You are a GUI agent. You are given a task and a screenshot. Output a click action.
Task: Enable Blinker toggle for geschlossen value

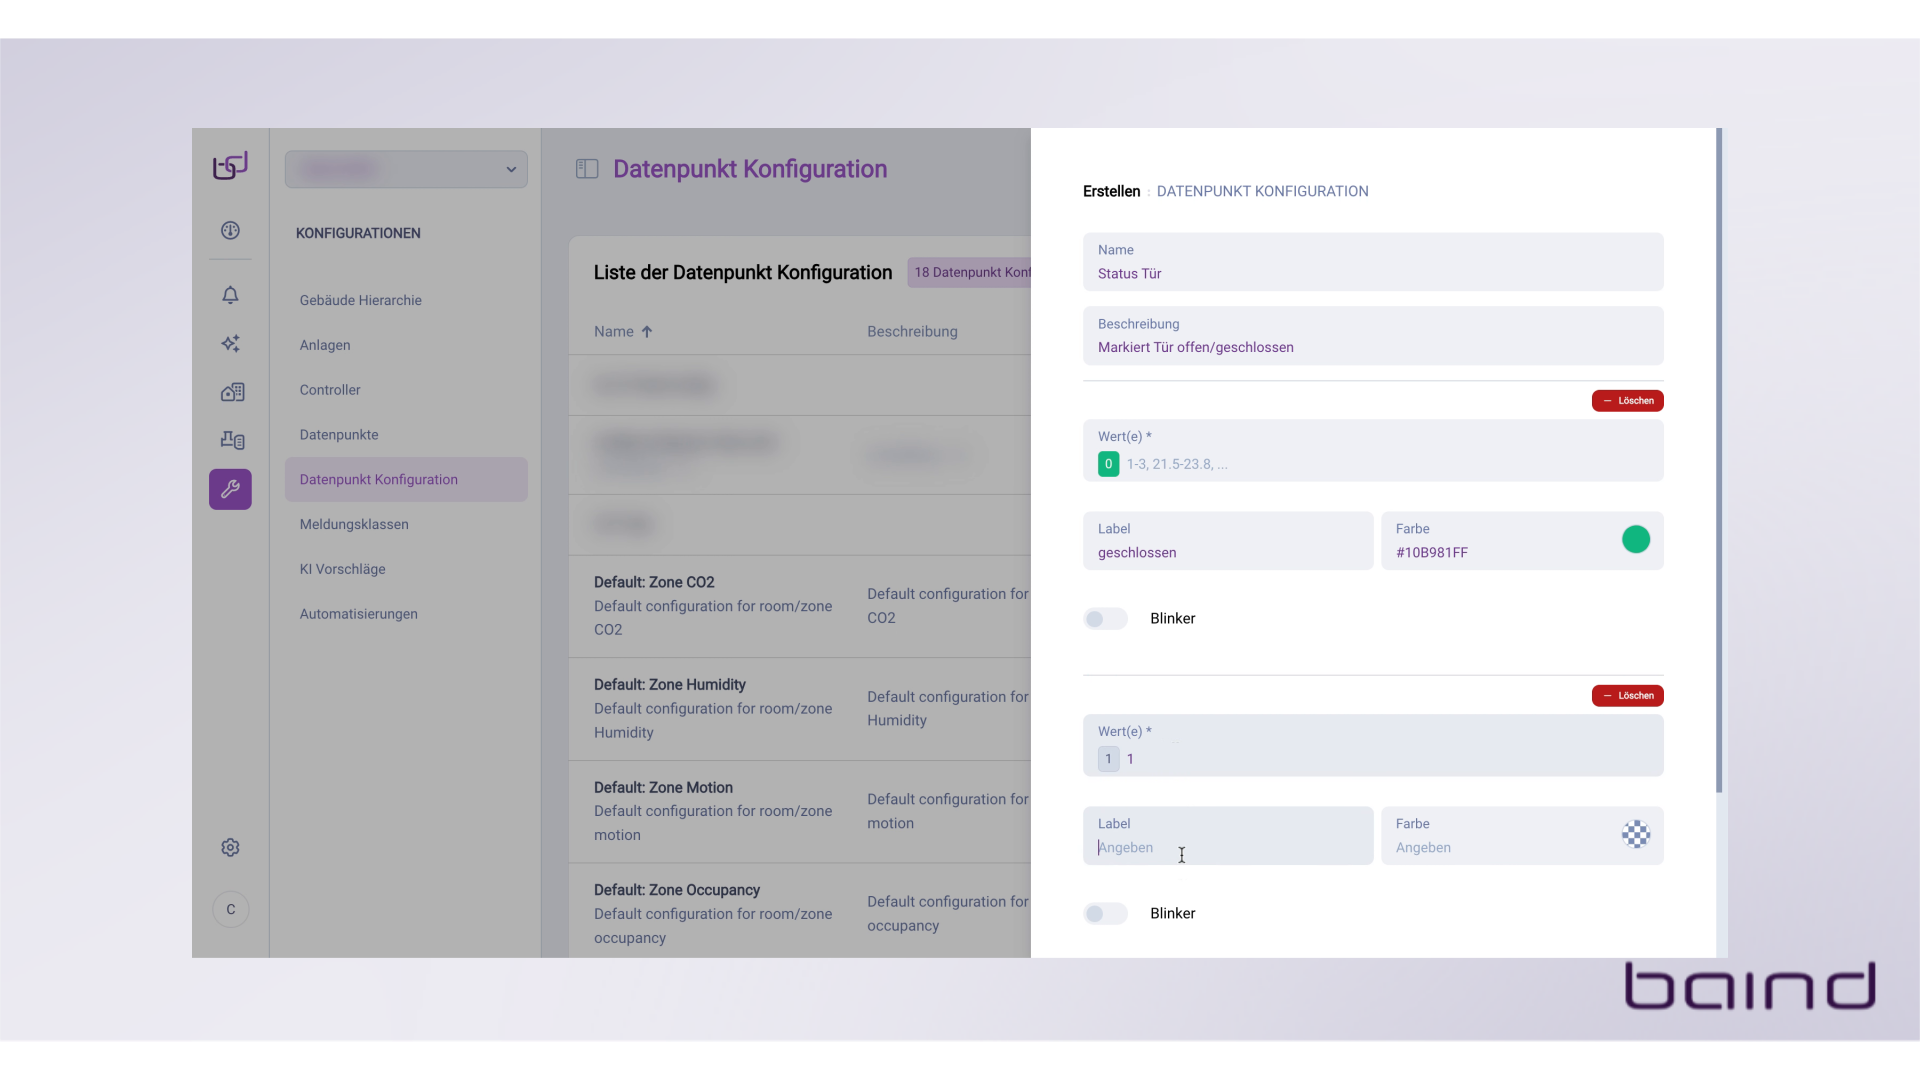(x=1105, y=619)
